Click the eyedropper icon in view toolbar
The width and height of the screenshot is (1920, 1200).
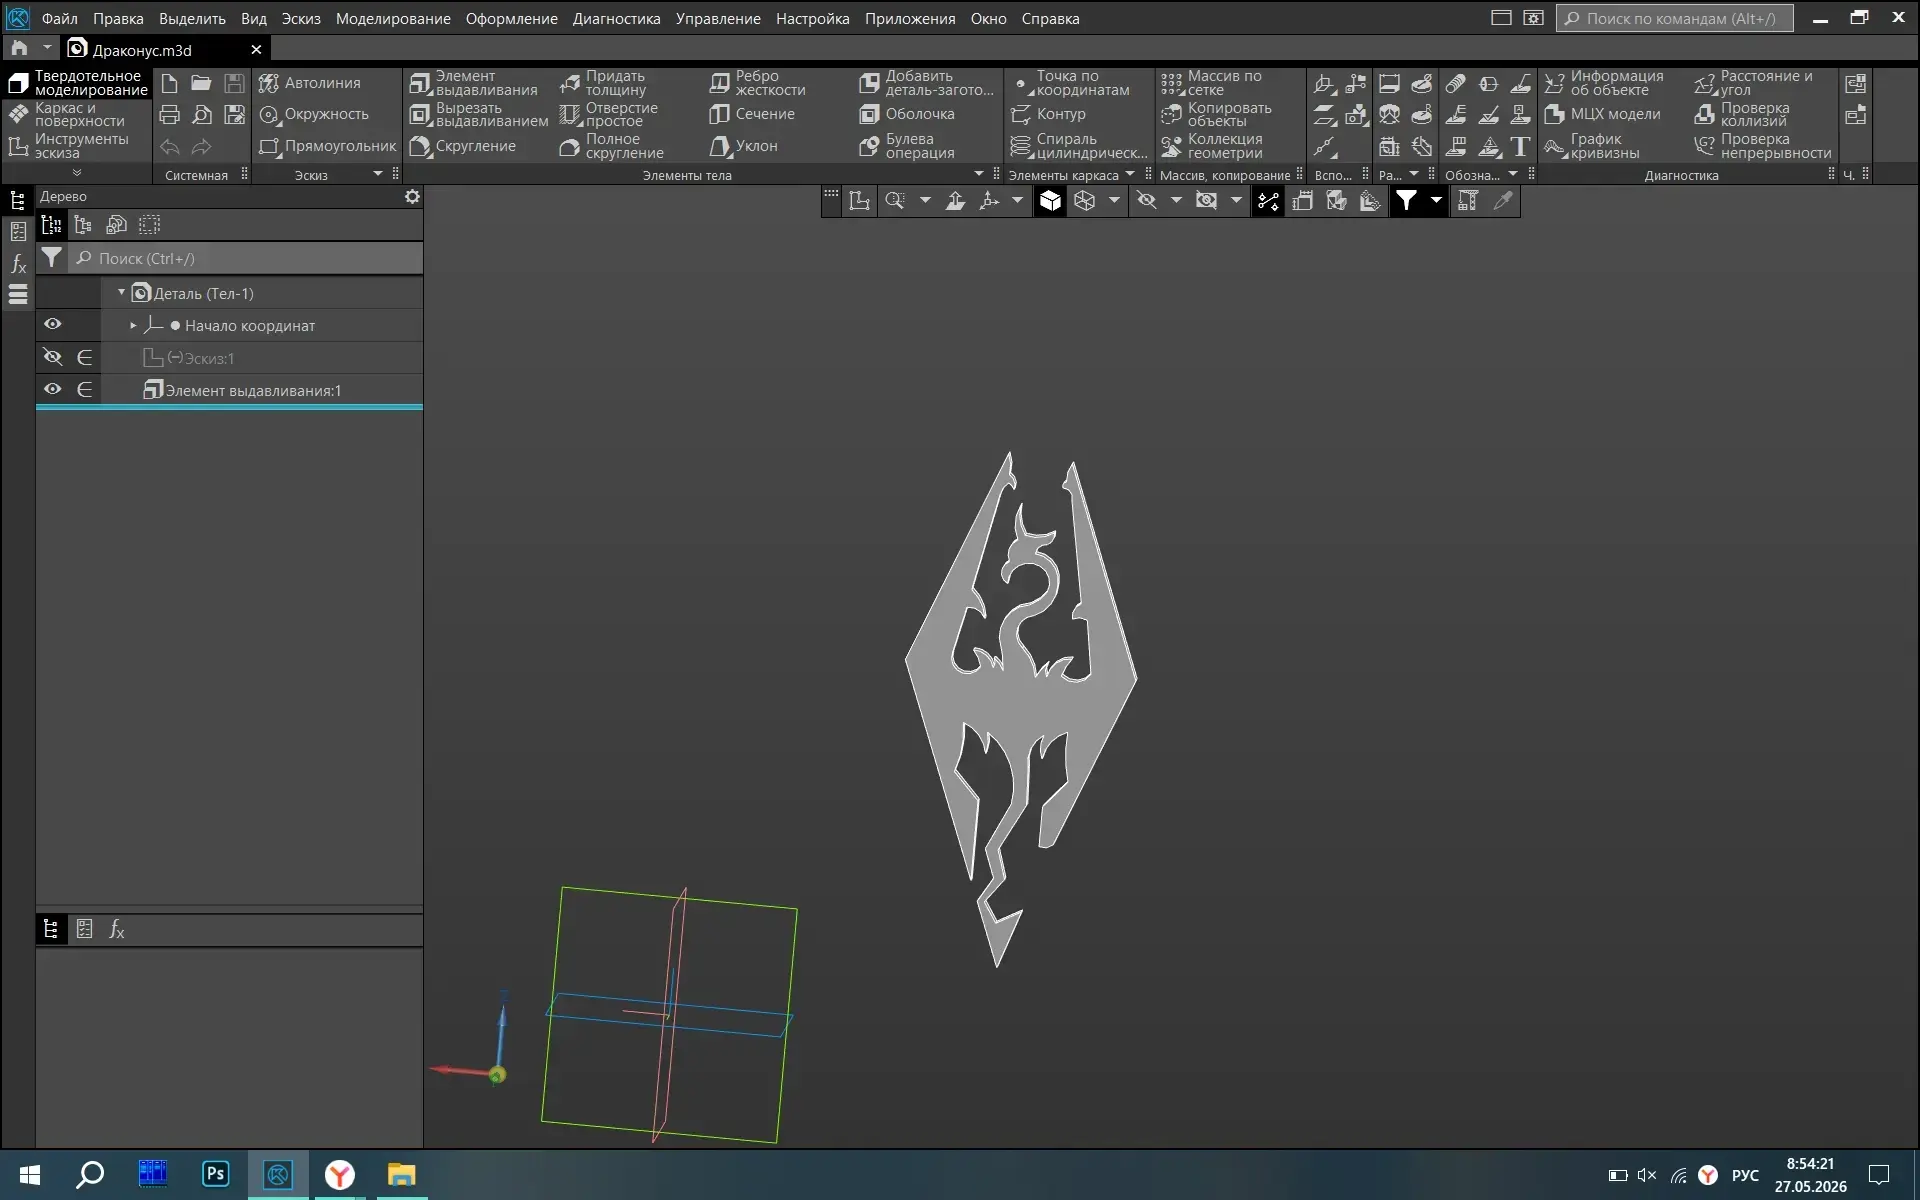[x=1502, y=201]
